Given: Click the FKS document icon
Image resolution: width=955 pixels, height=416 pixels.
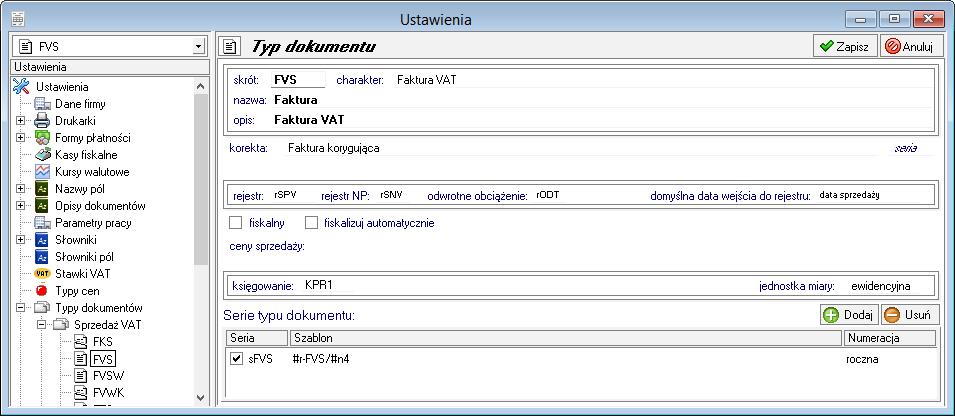Looking at the screenshot, I should (x=81, y=342).
